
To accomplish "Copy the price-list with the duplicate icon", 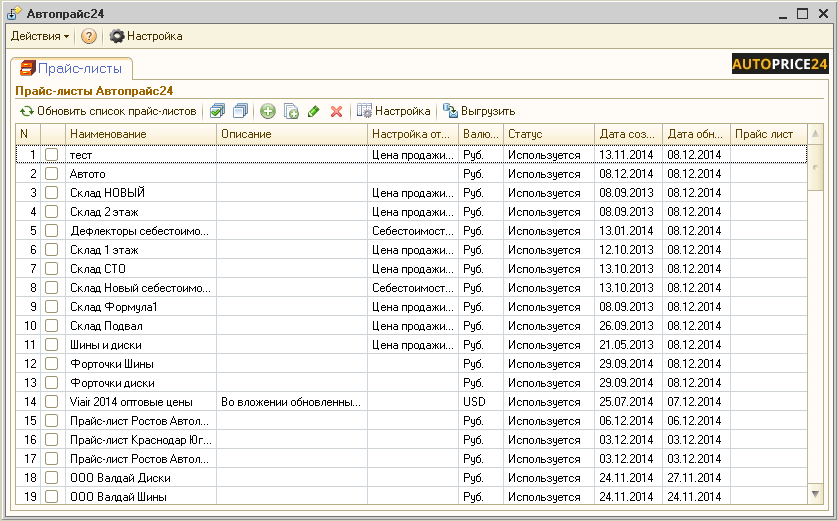I will 291,111.
